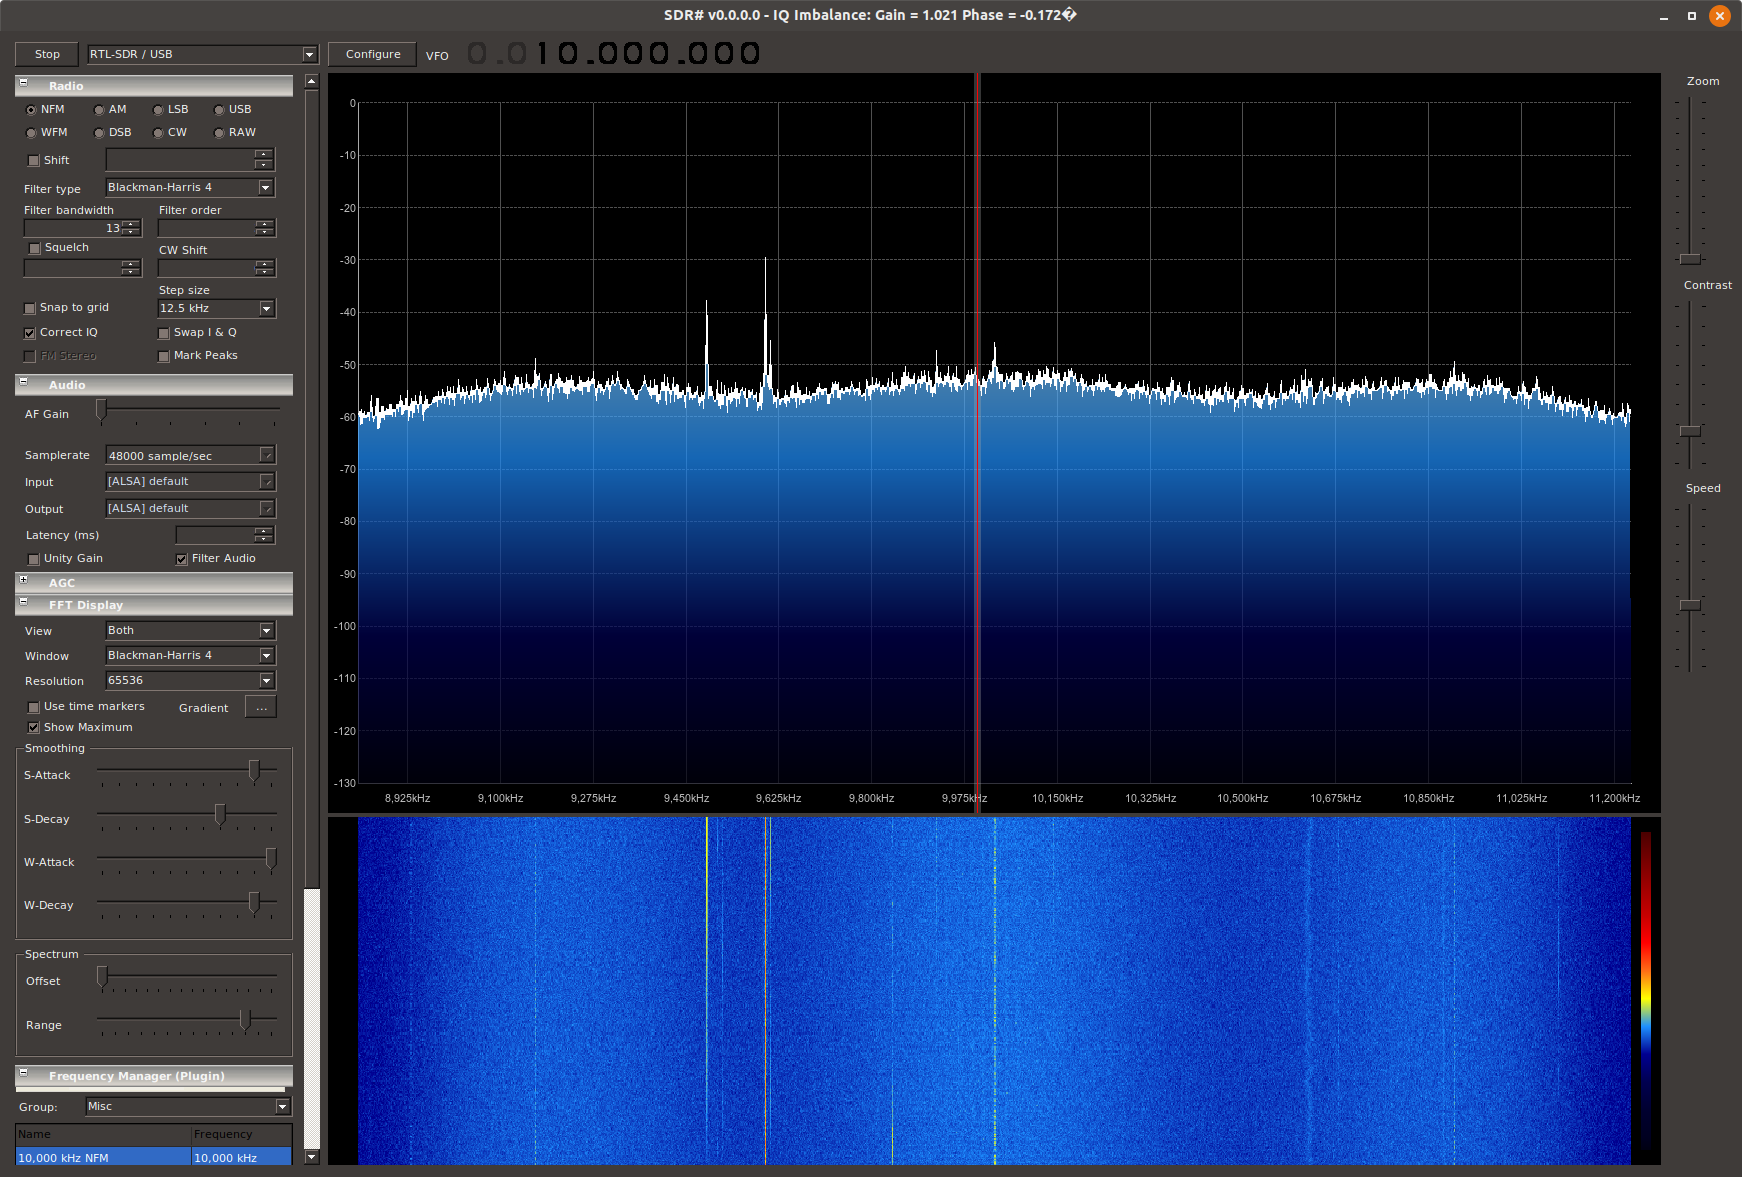Expand the AGC panel plus icon
This screenshot has height=1177, width=1742.
(x=24, y=581)
